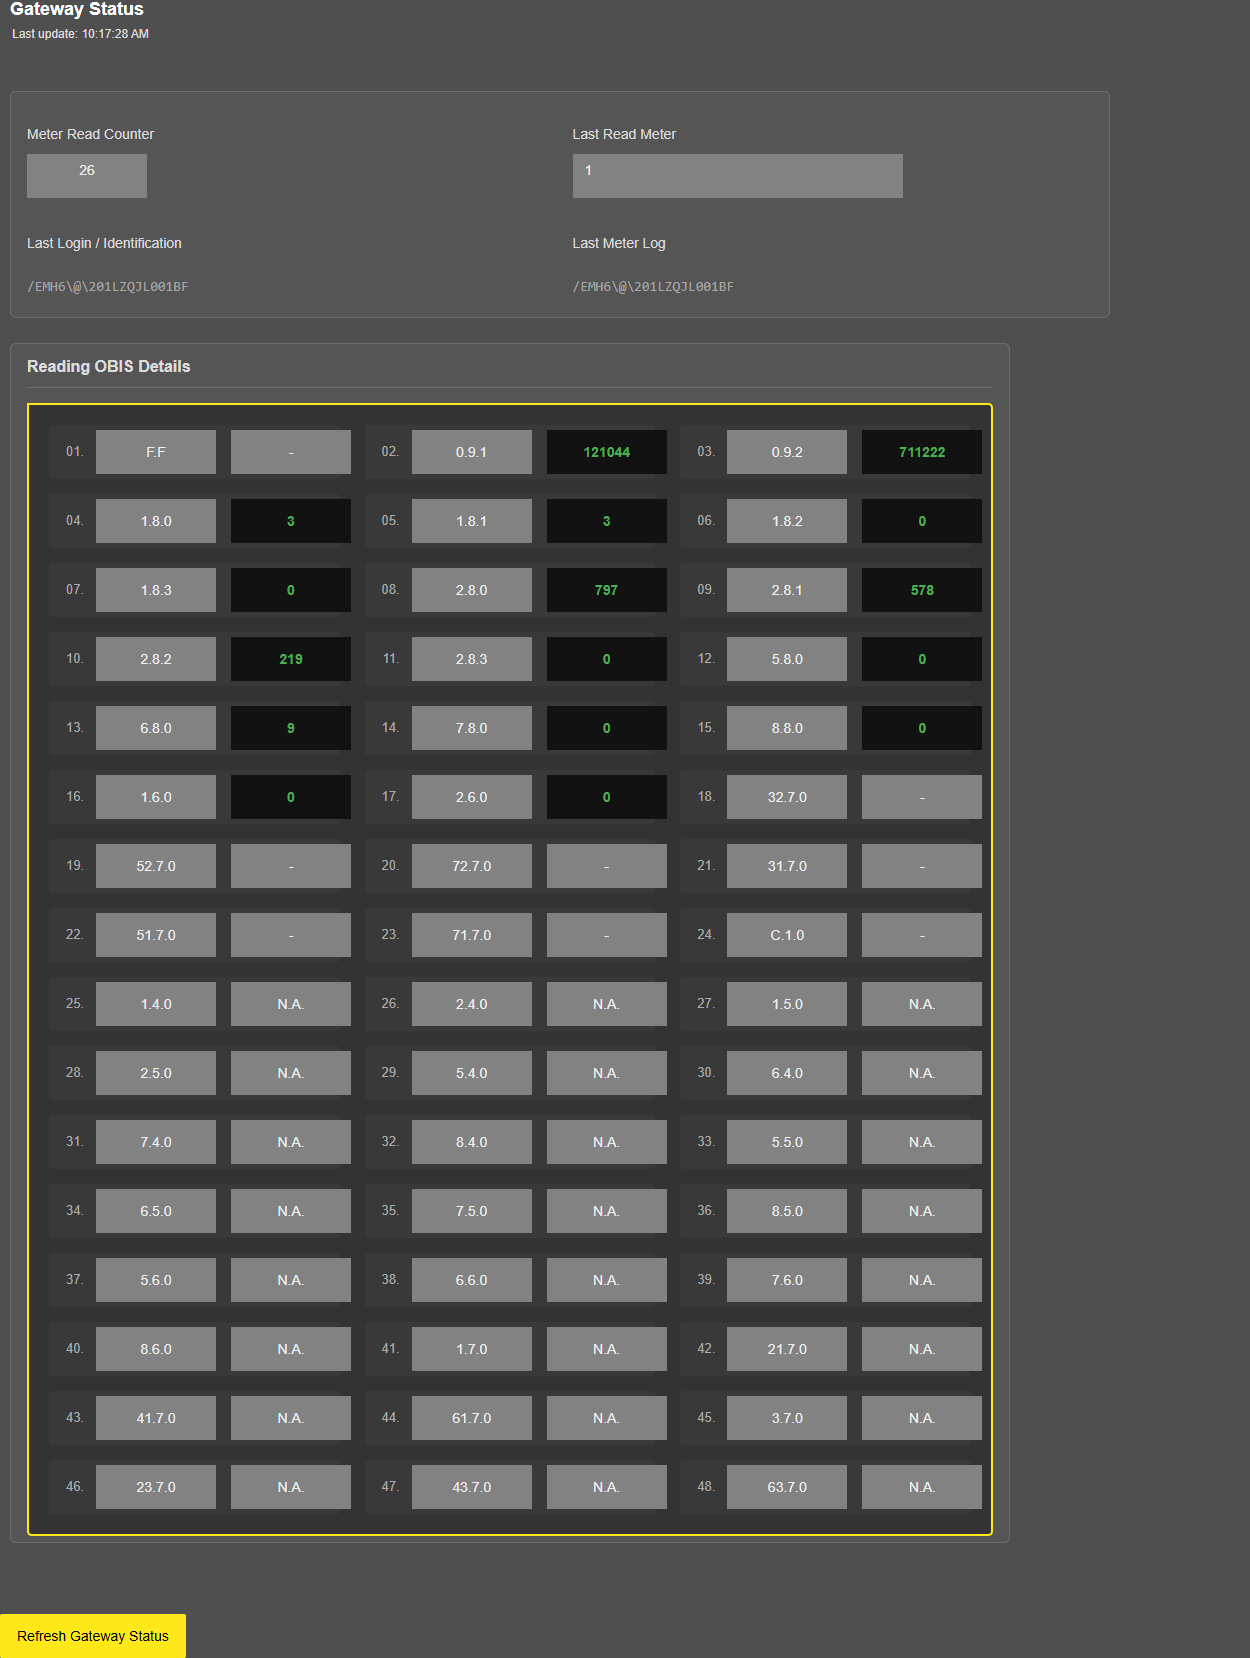Click the 8.4.0 OBIS code cell

click(472, 1142)
